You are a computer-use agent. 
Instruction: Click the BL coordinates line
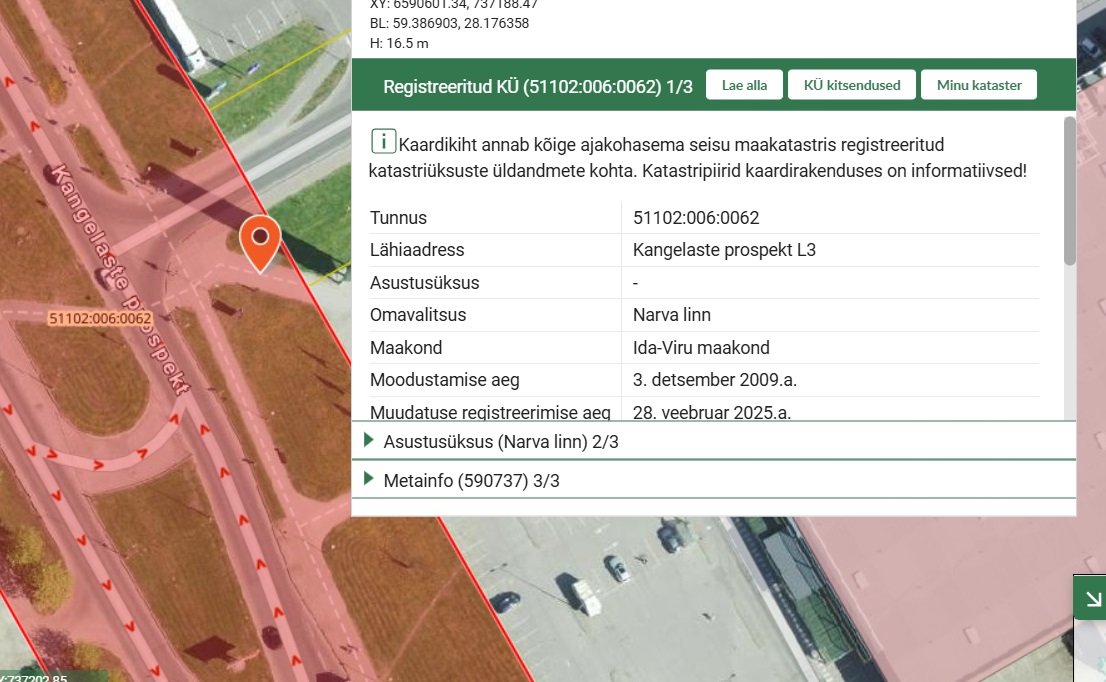tap(449, 23)
